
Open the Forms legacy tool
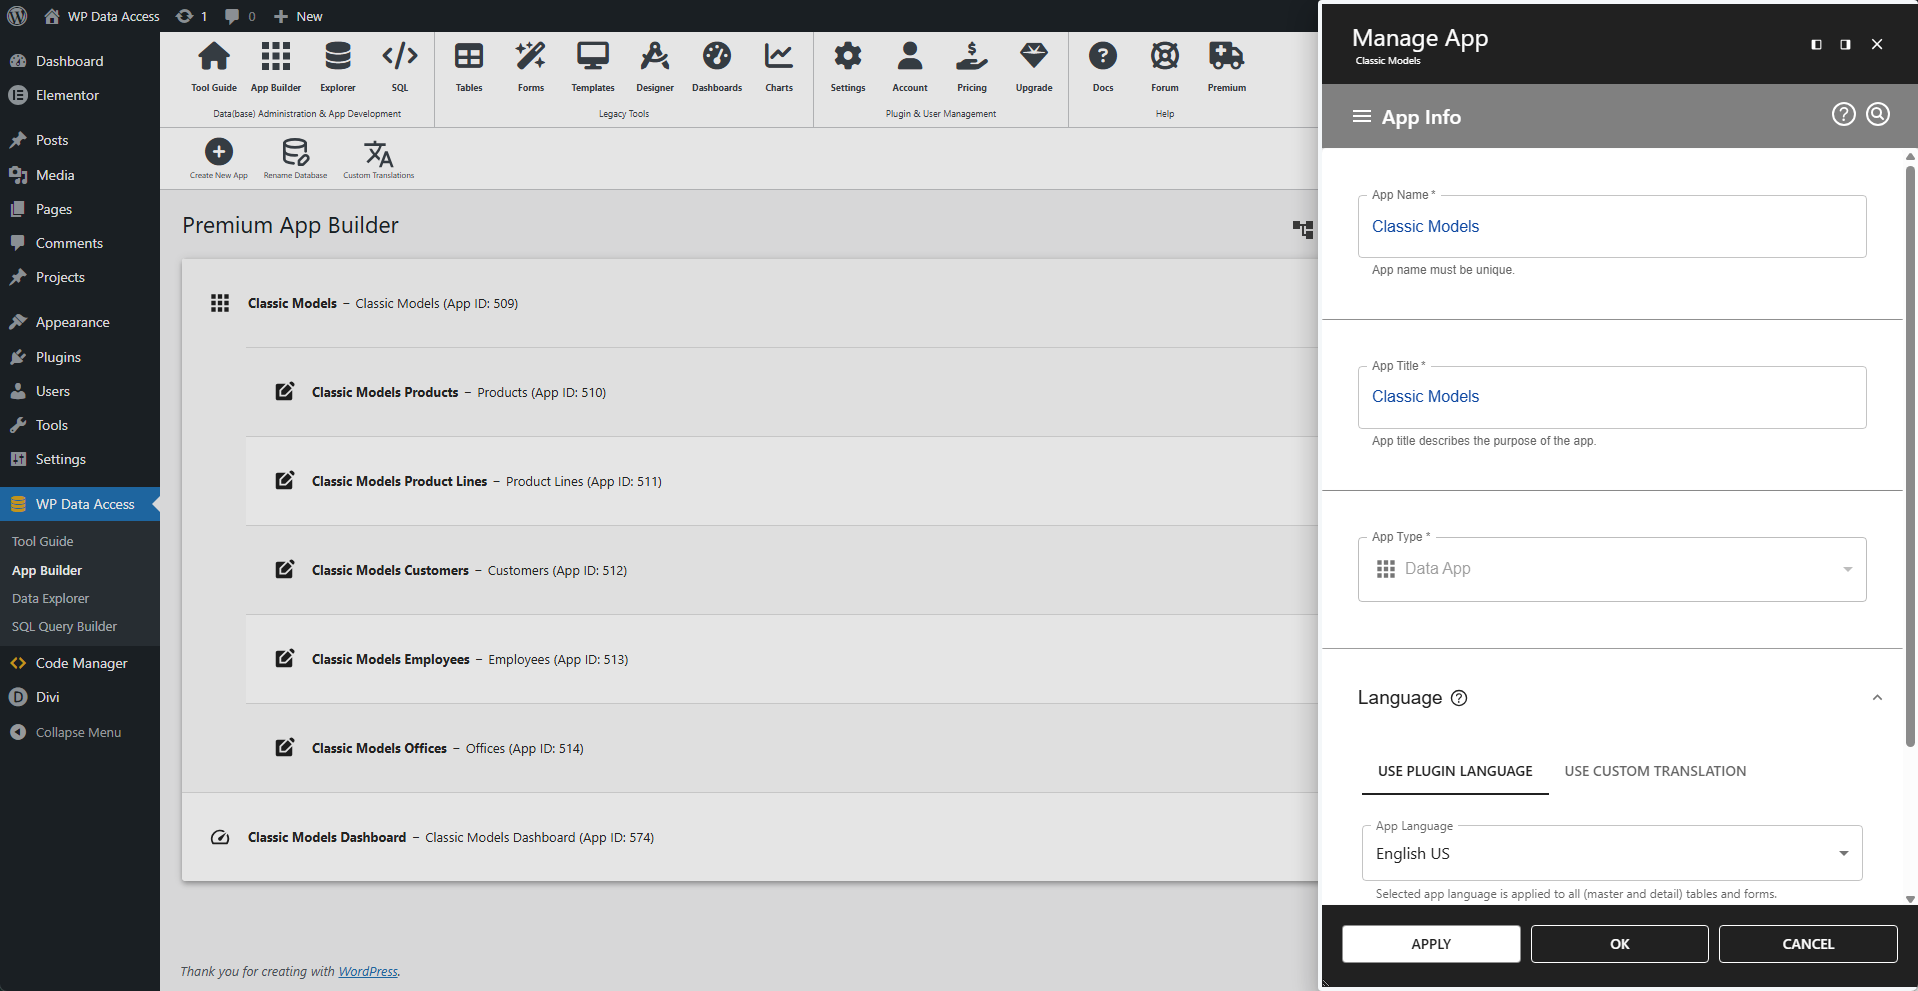click(x=530, y=66)
